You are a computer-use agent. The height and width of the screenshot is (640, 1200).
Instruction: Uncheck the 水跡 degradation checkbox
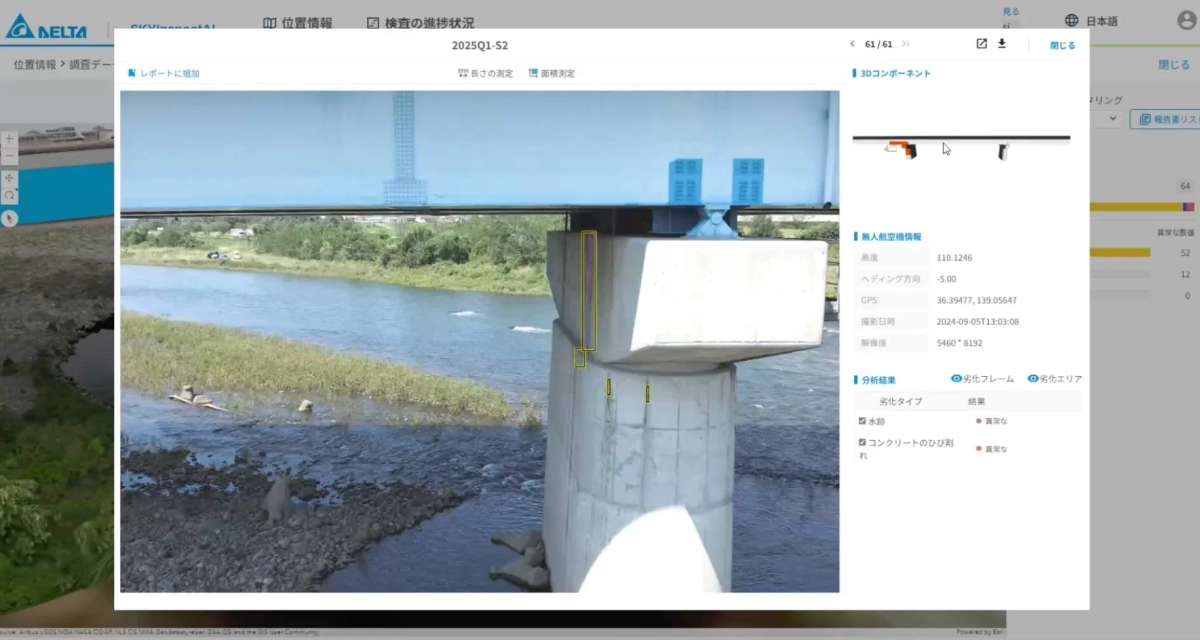862,421
